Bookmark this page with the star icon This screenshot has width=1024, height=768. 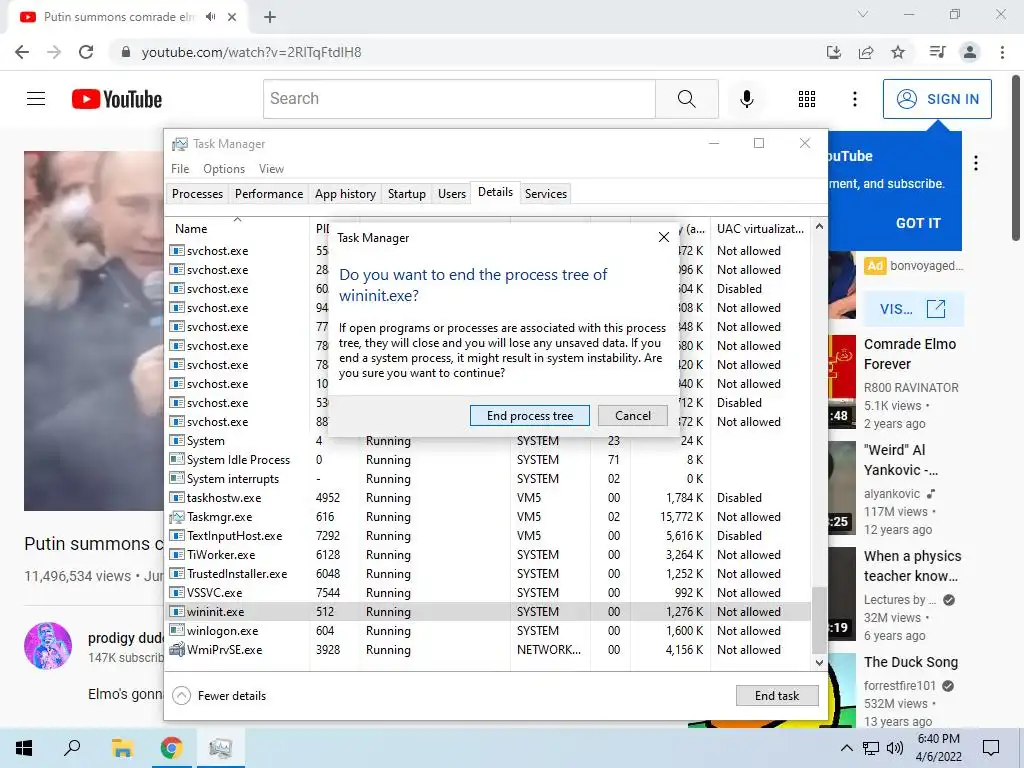pos(898,52)
